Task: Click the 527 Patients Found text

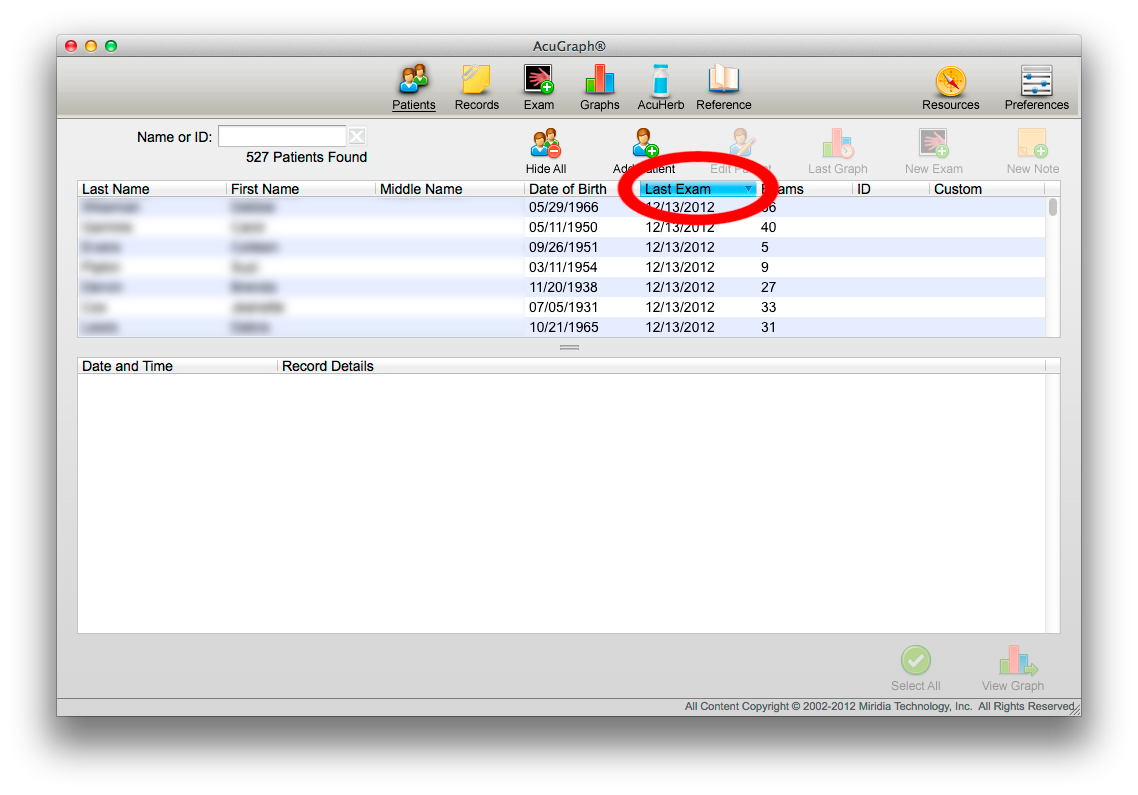Action: click(x=306, y=157)
